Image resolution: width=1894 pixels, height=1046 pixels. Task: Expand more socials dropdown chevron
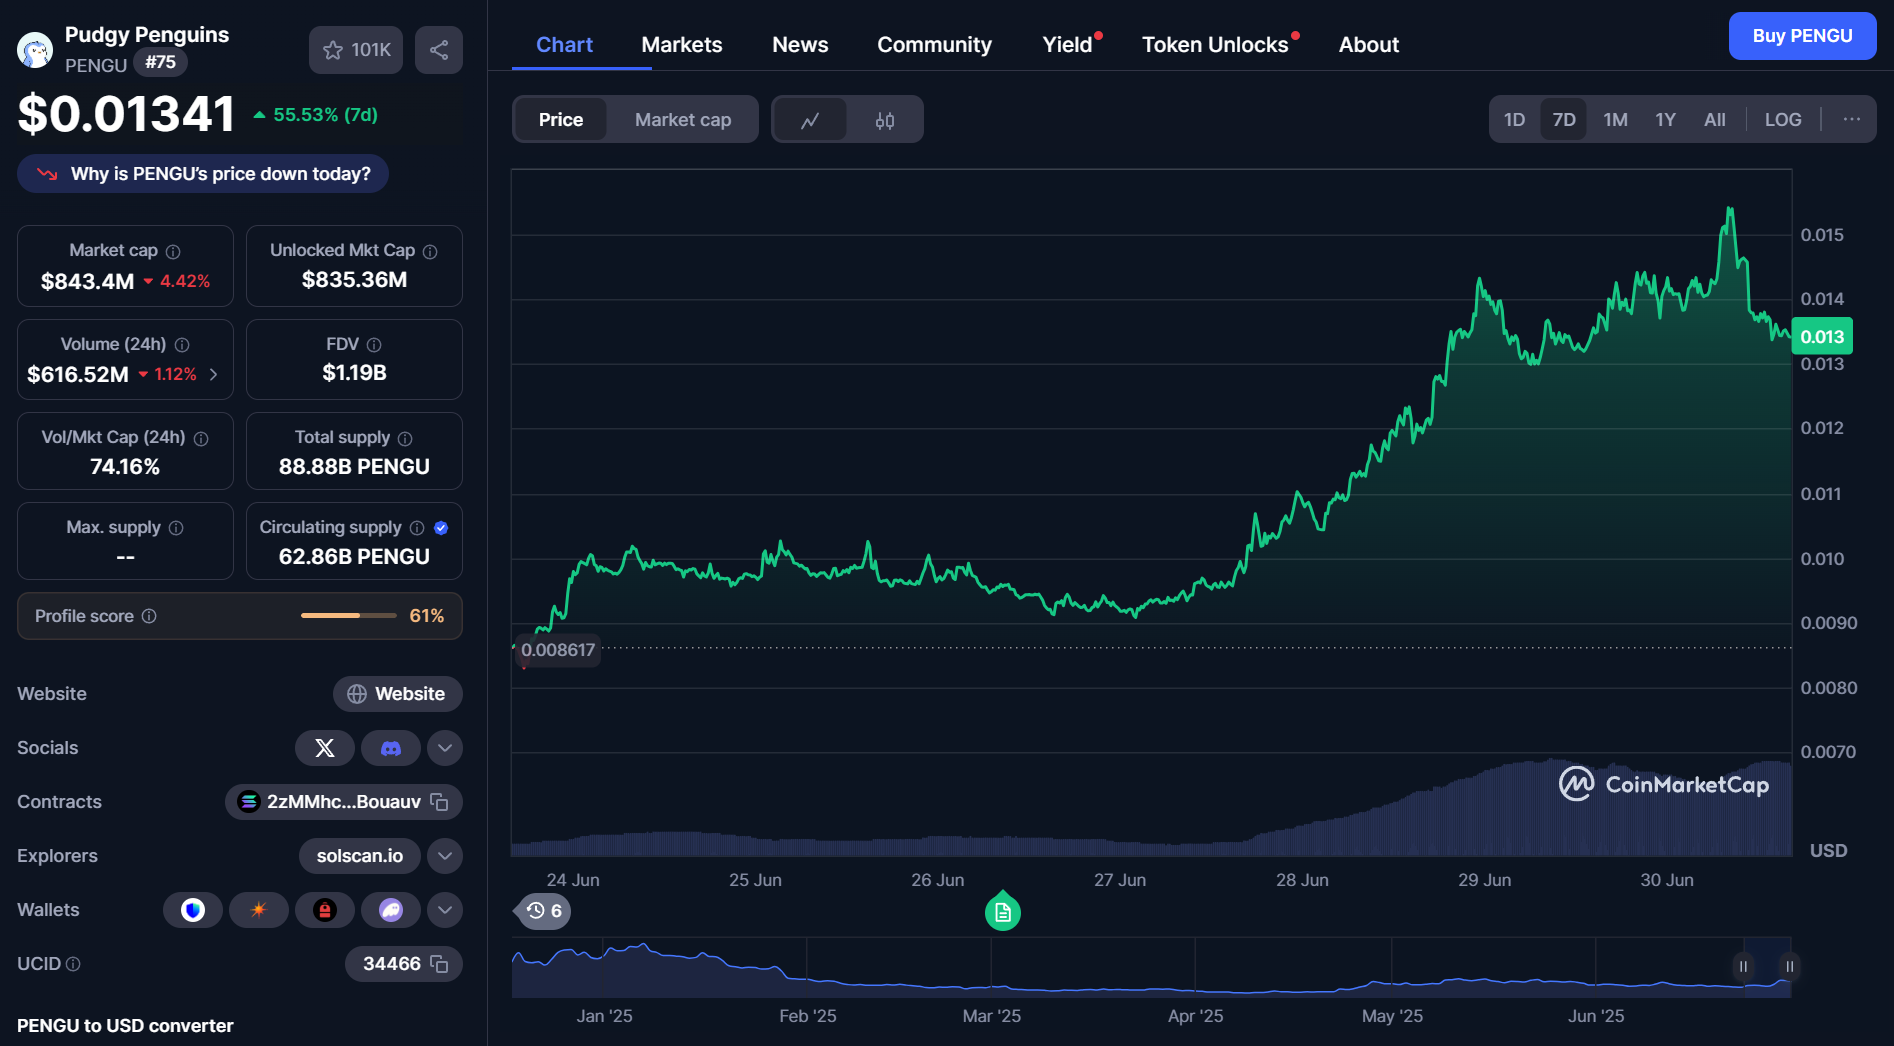(x=445, y=748)
